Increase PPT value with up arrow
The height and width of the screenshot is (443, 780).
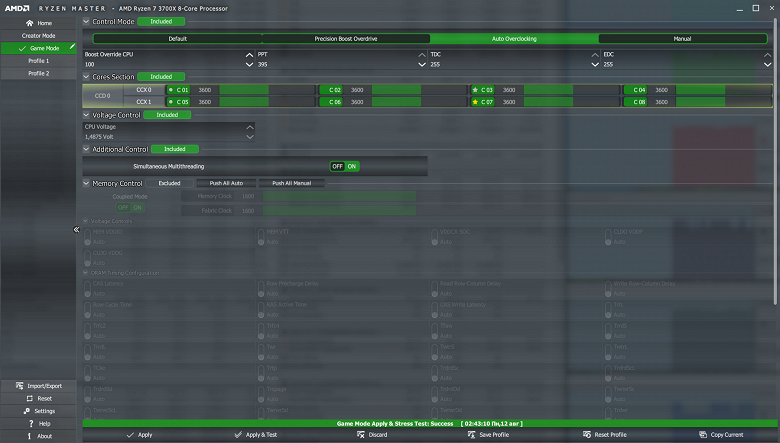pos(422,55)
